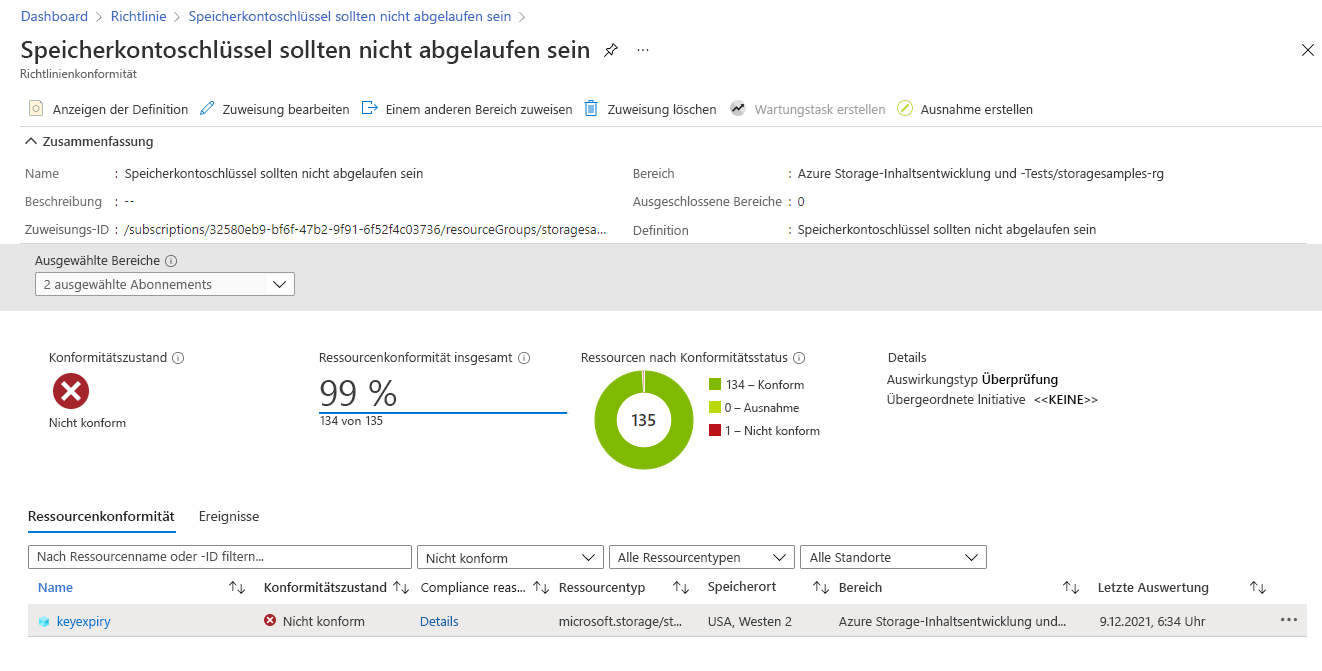Click info icon next to Konformitätszustand

(178, 358)
